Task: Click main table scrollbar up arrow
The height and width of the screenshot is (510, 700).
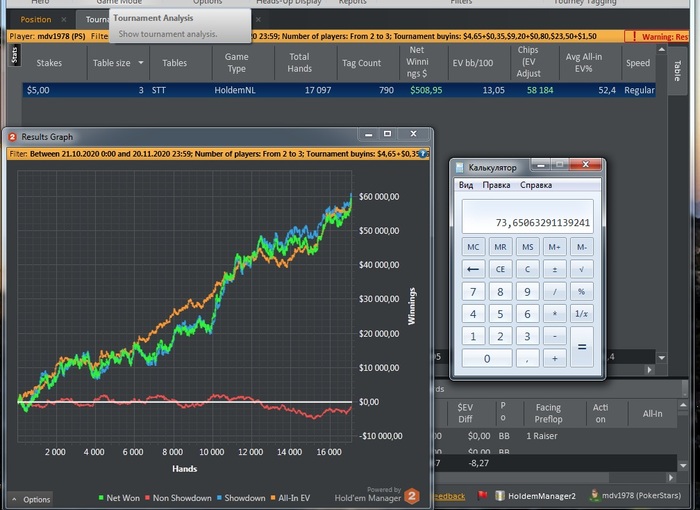Action: (x=662, y=50)
